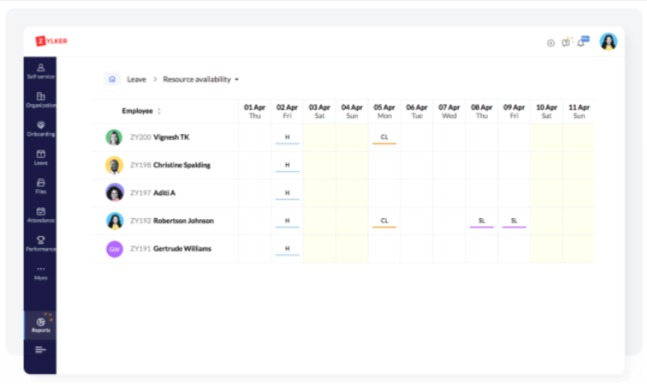Image resolution: width=647 pixels, height=384 pixels.
Task: Click Robertson Johnson's avatar
Action: click(114, 221)
